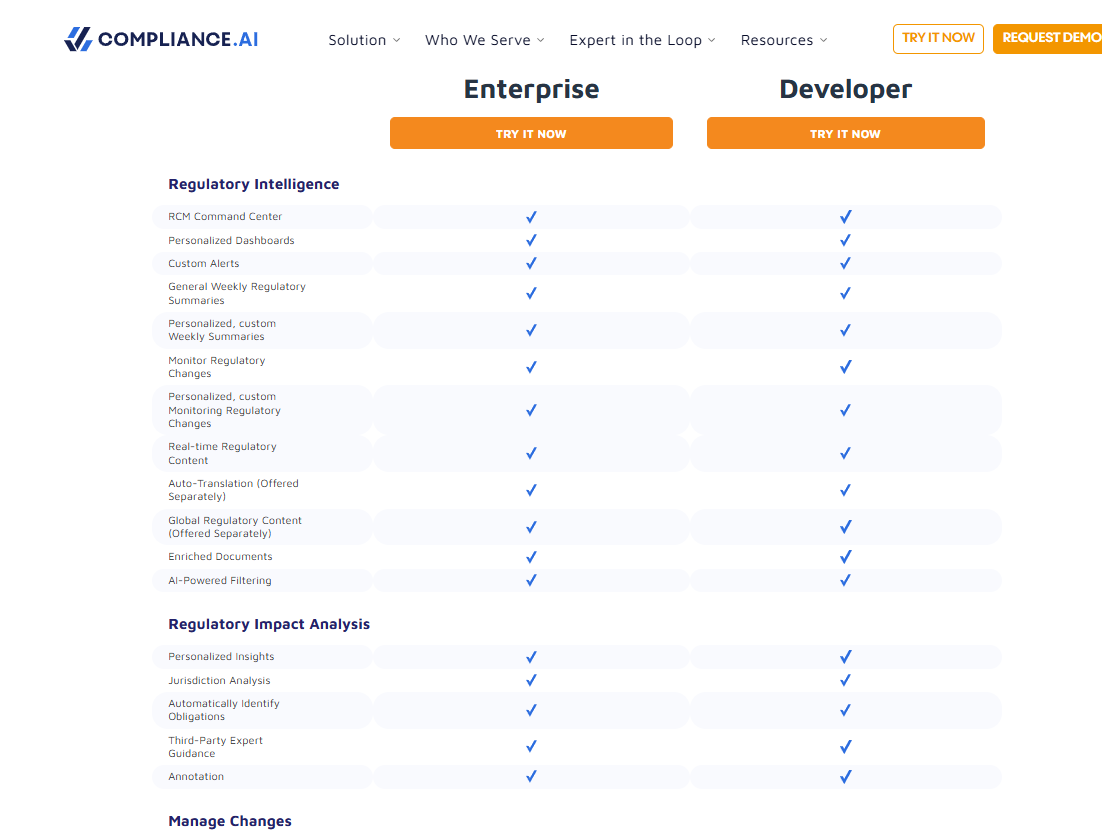Viewport: 1102px width, 836px height.
Task: Click the Jurisdiction Analysis label
Action: (x=219, y=680)
